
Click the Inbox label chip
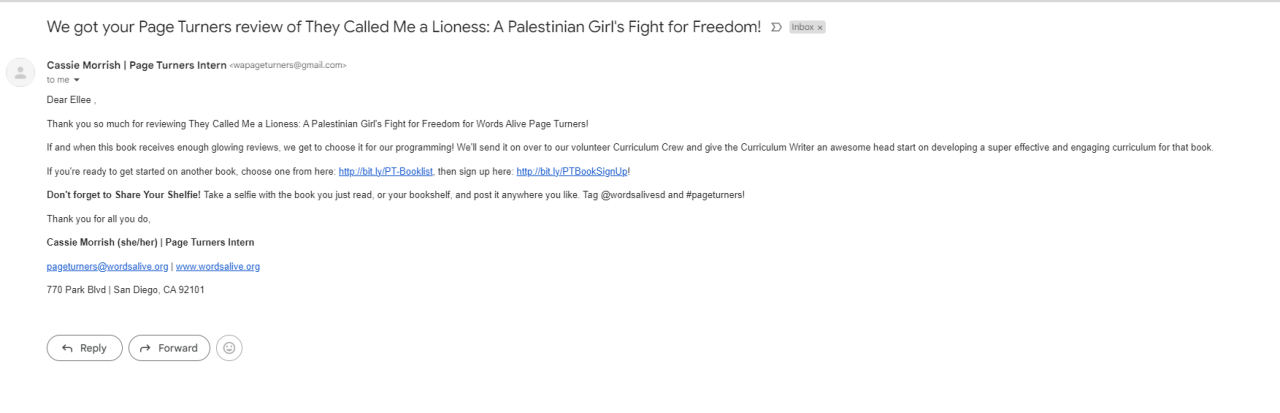[x=802, y=27]
